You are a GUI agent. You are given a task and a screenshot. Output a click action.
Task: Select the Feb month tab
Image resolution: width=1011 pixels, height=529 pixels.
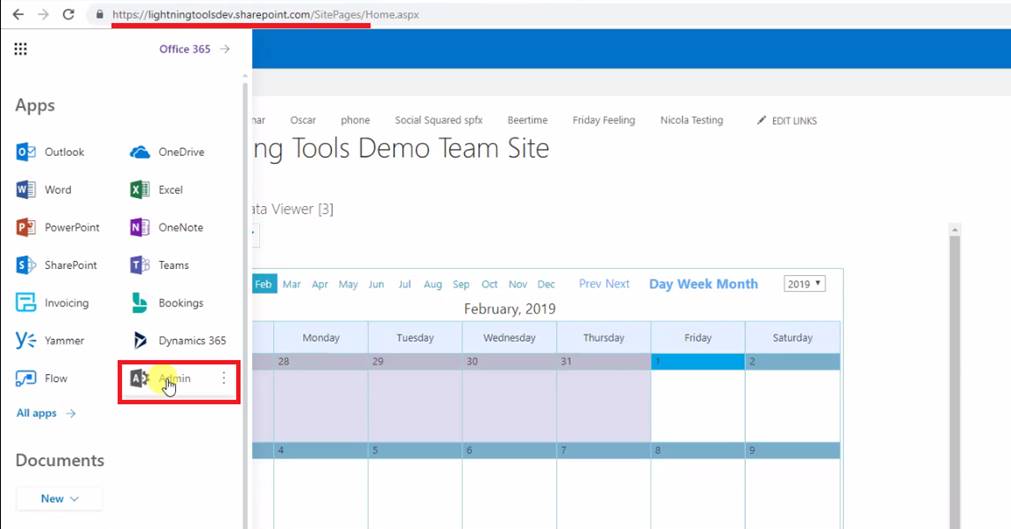tap(263, 284)
